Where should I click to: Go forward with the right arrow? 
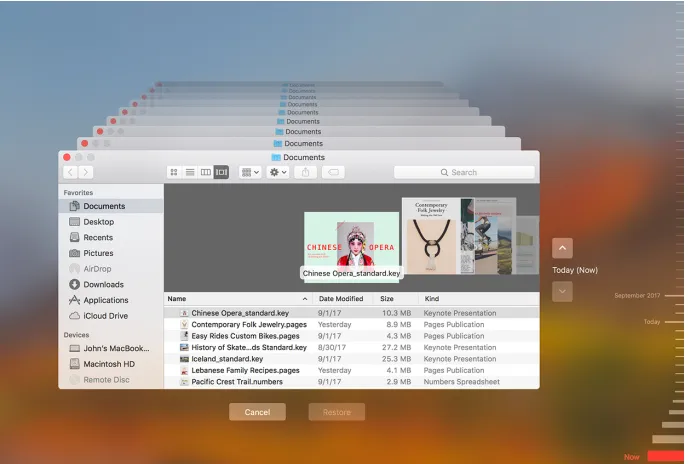pyautogui.click(x=86, y=172)
